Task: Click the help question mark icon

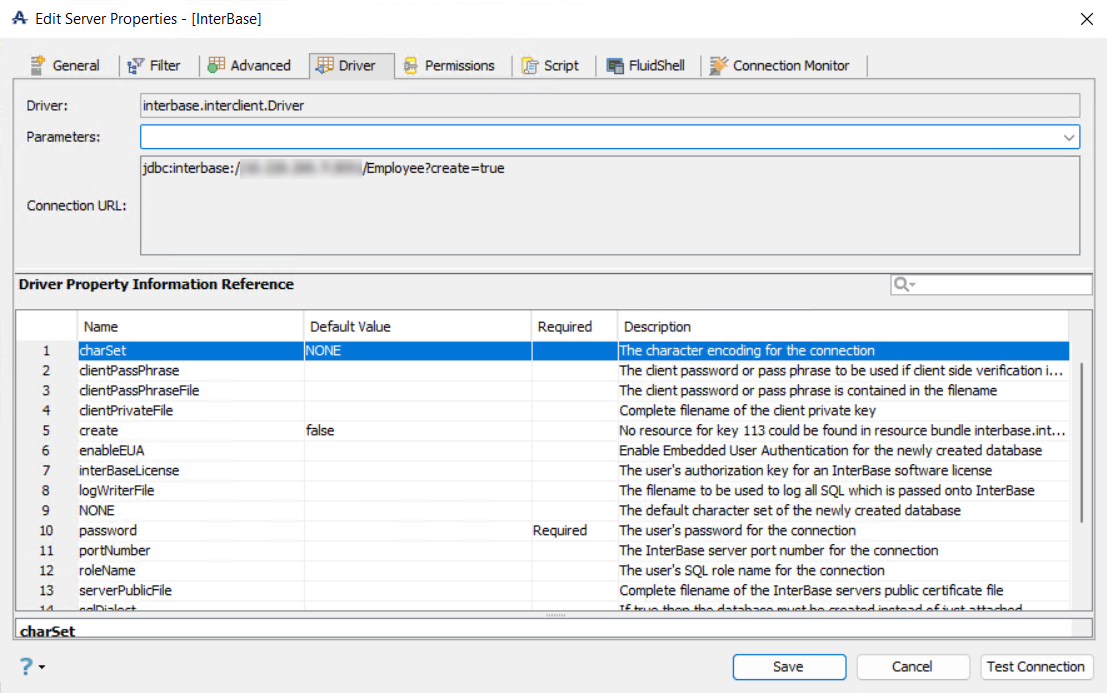Action: click(26, 667)
